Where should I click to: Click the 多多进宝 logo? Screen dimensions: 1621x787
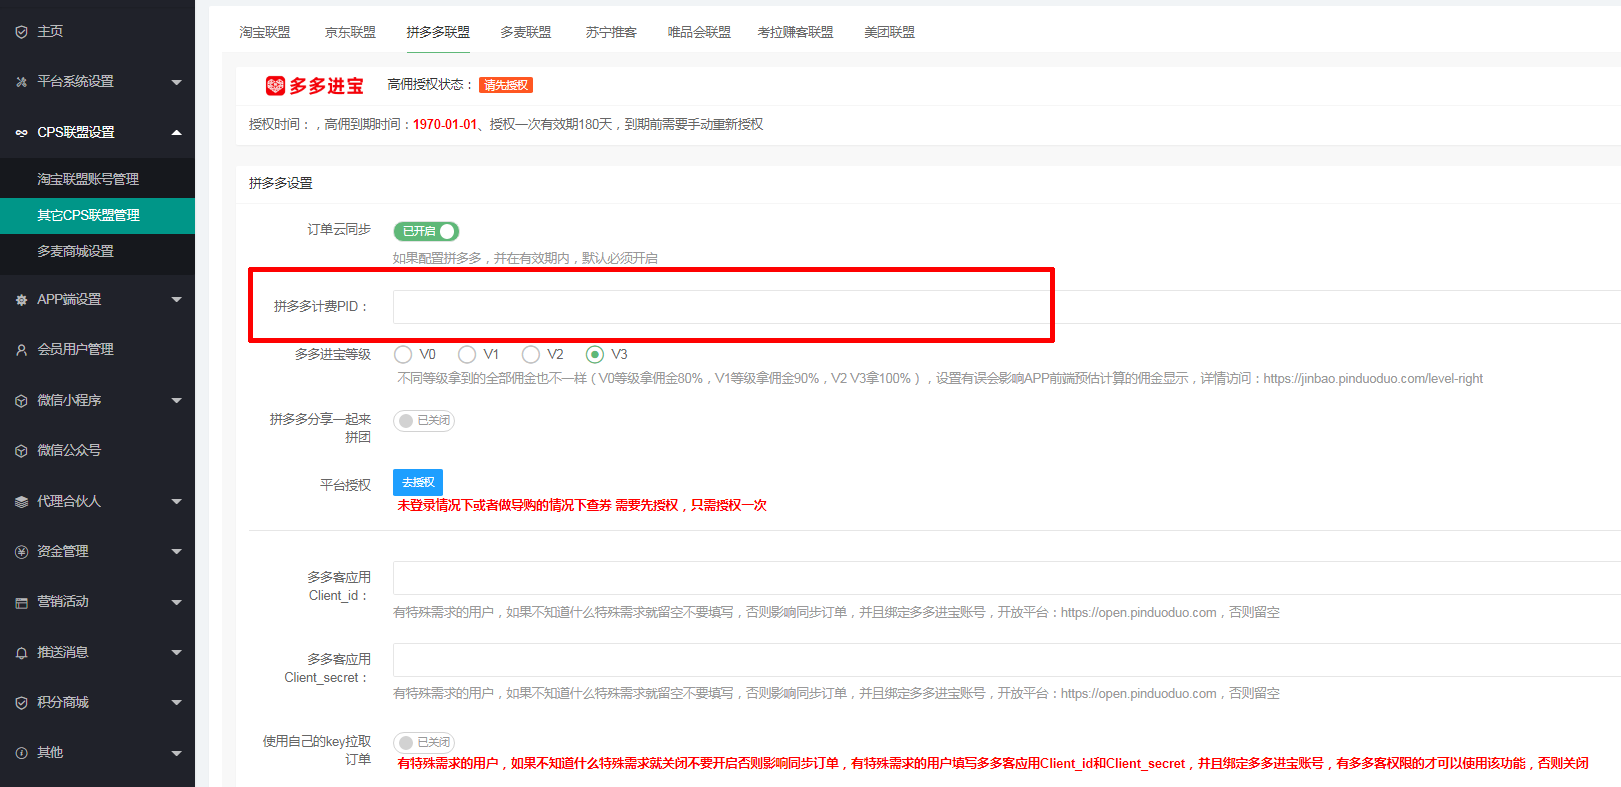point(314,86)
